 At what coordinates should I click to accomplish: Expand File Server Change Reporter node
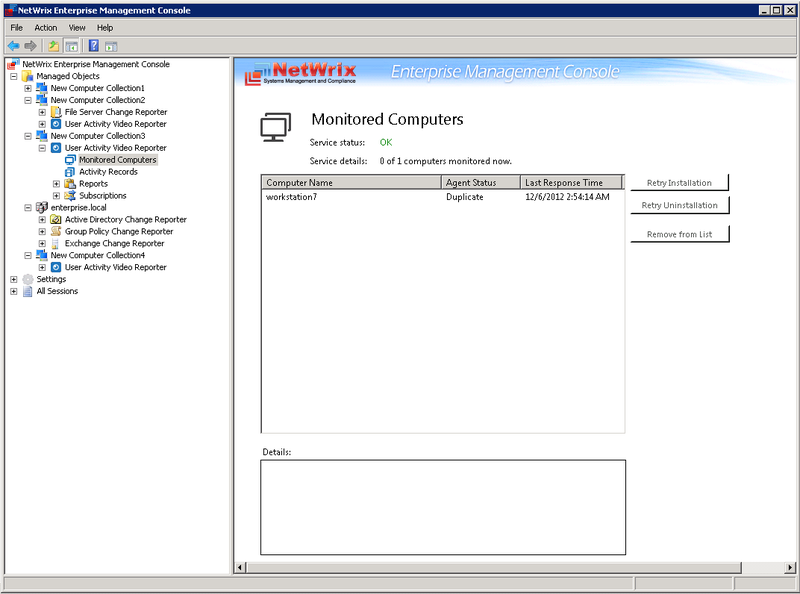tap(42, 112)
